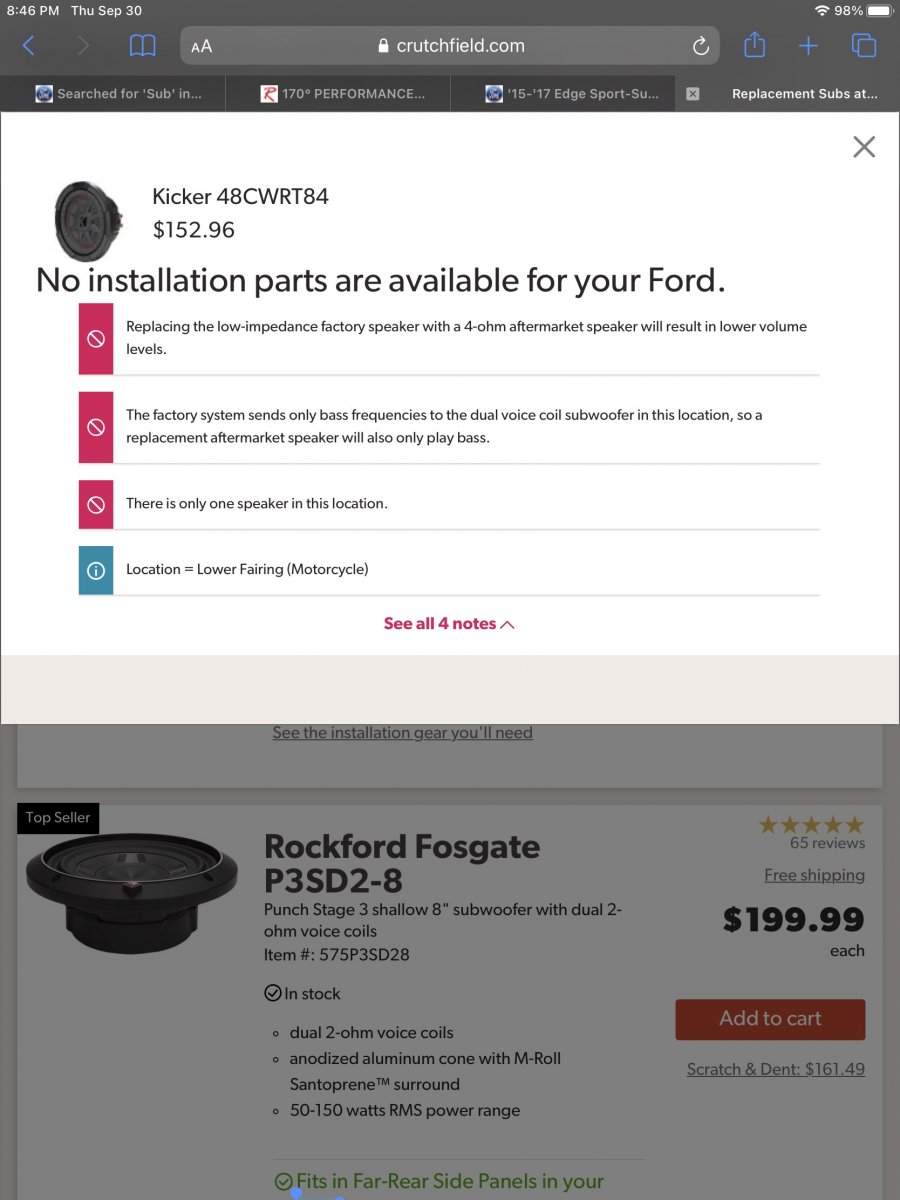The image size is (900, 1200).
Task: Reload the crutchfield.com page
Action: [700, 46]
